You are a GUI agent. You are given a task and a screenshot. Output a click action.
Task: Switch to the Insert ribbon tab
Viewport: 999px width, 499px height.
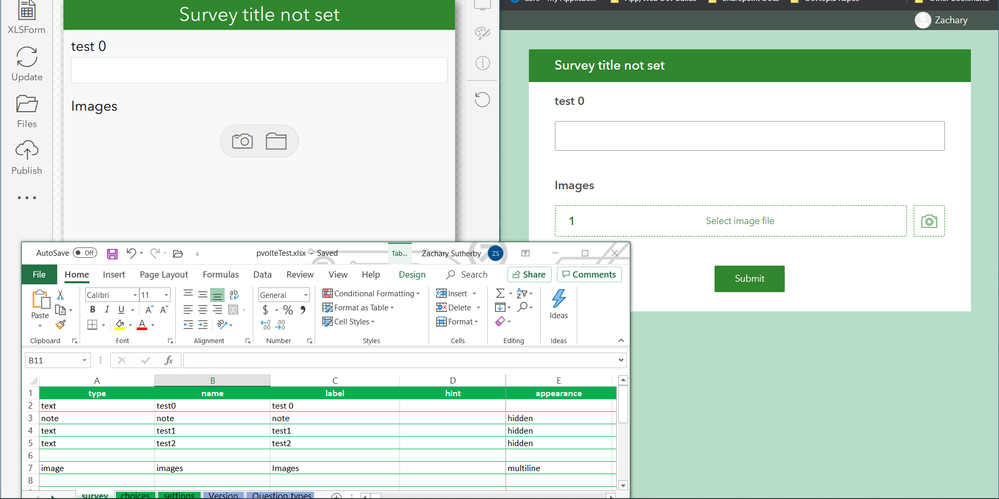(x=114, y=275)
